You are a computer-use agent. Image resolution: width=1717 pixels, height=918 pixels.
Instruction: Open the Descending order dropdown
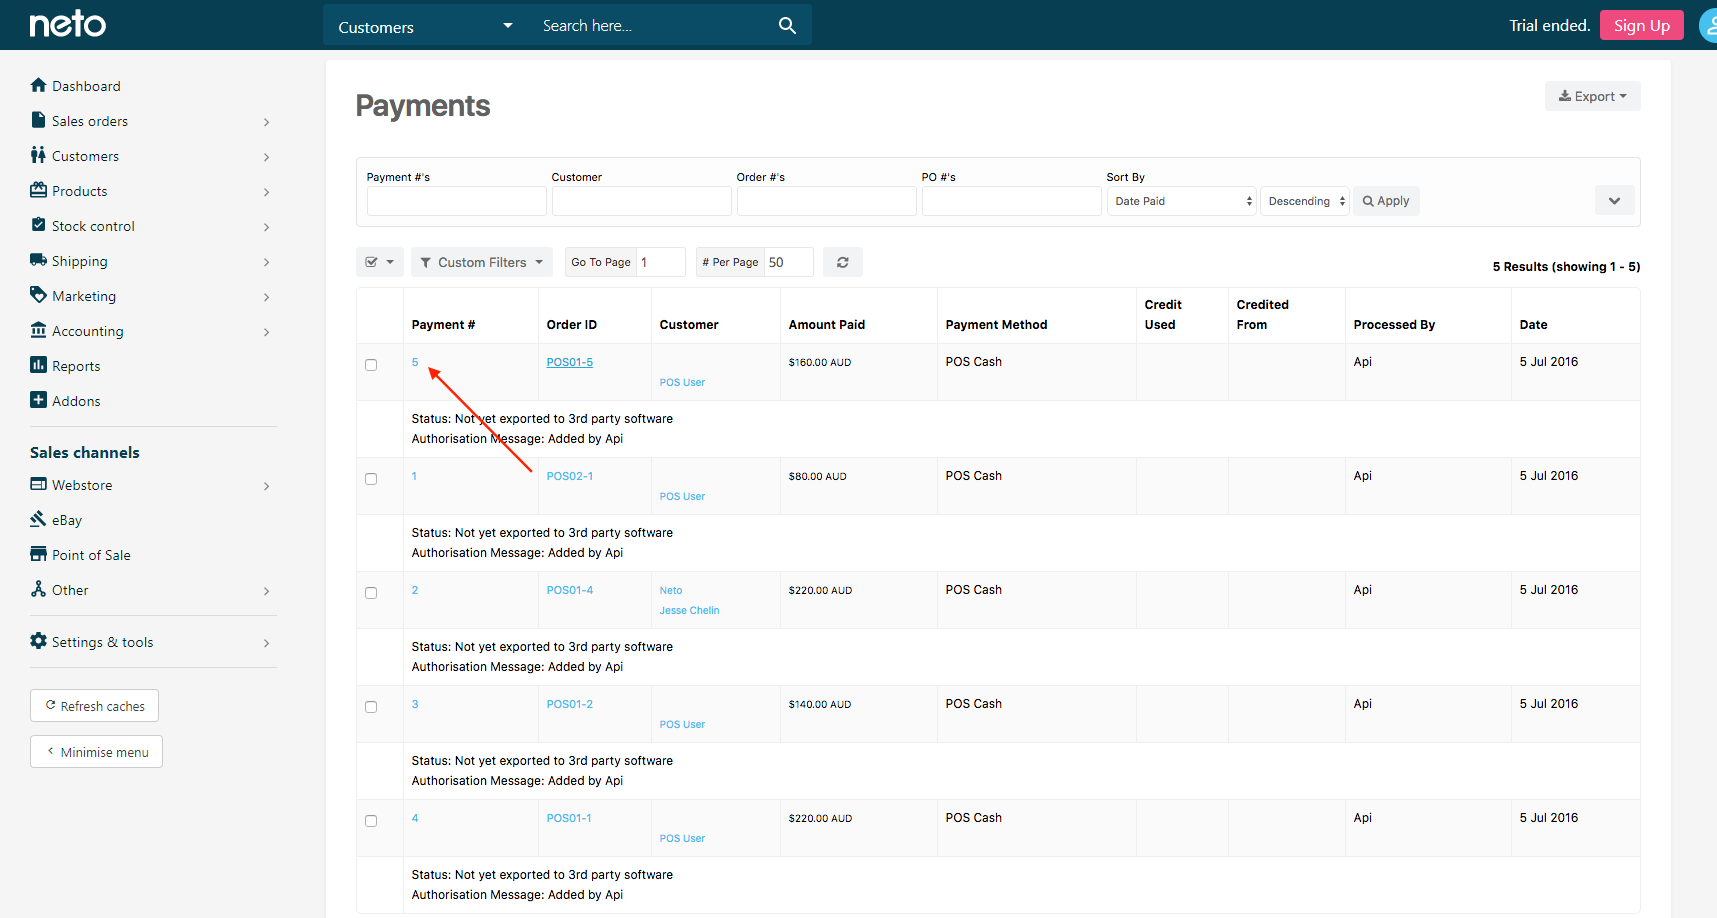1305,201
